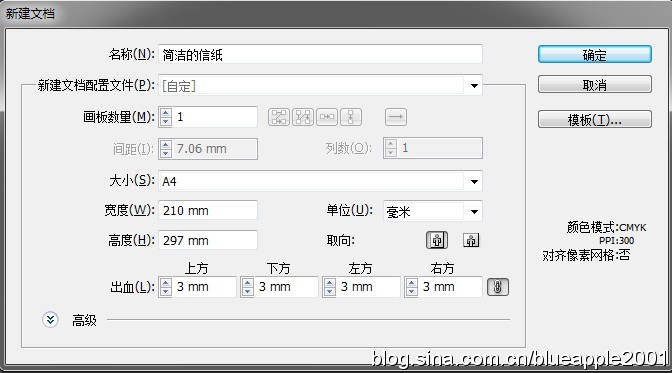Increase the 上方 top bleed stepper
The height and width of the screenshot is (373, 672).
[165, 282]
